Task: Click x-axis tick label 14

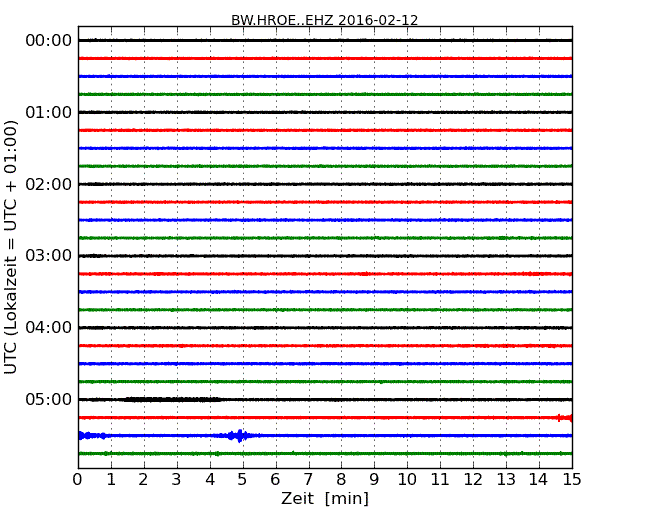Action: pyautogui.click(x=539, y=479)
